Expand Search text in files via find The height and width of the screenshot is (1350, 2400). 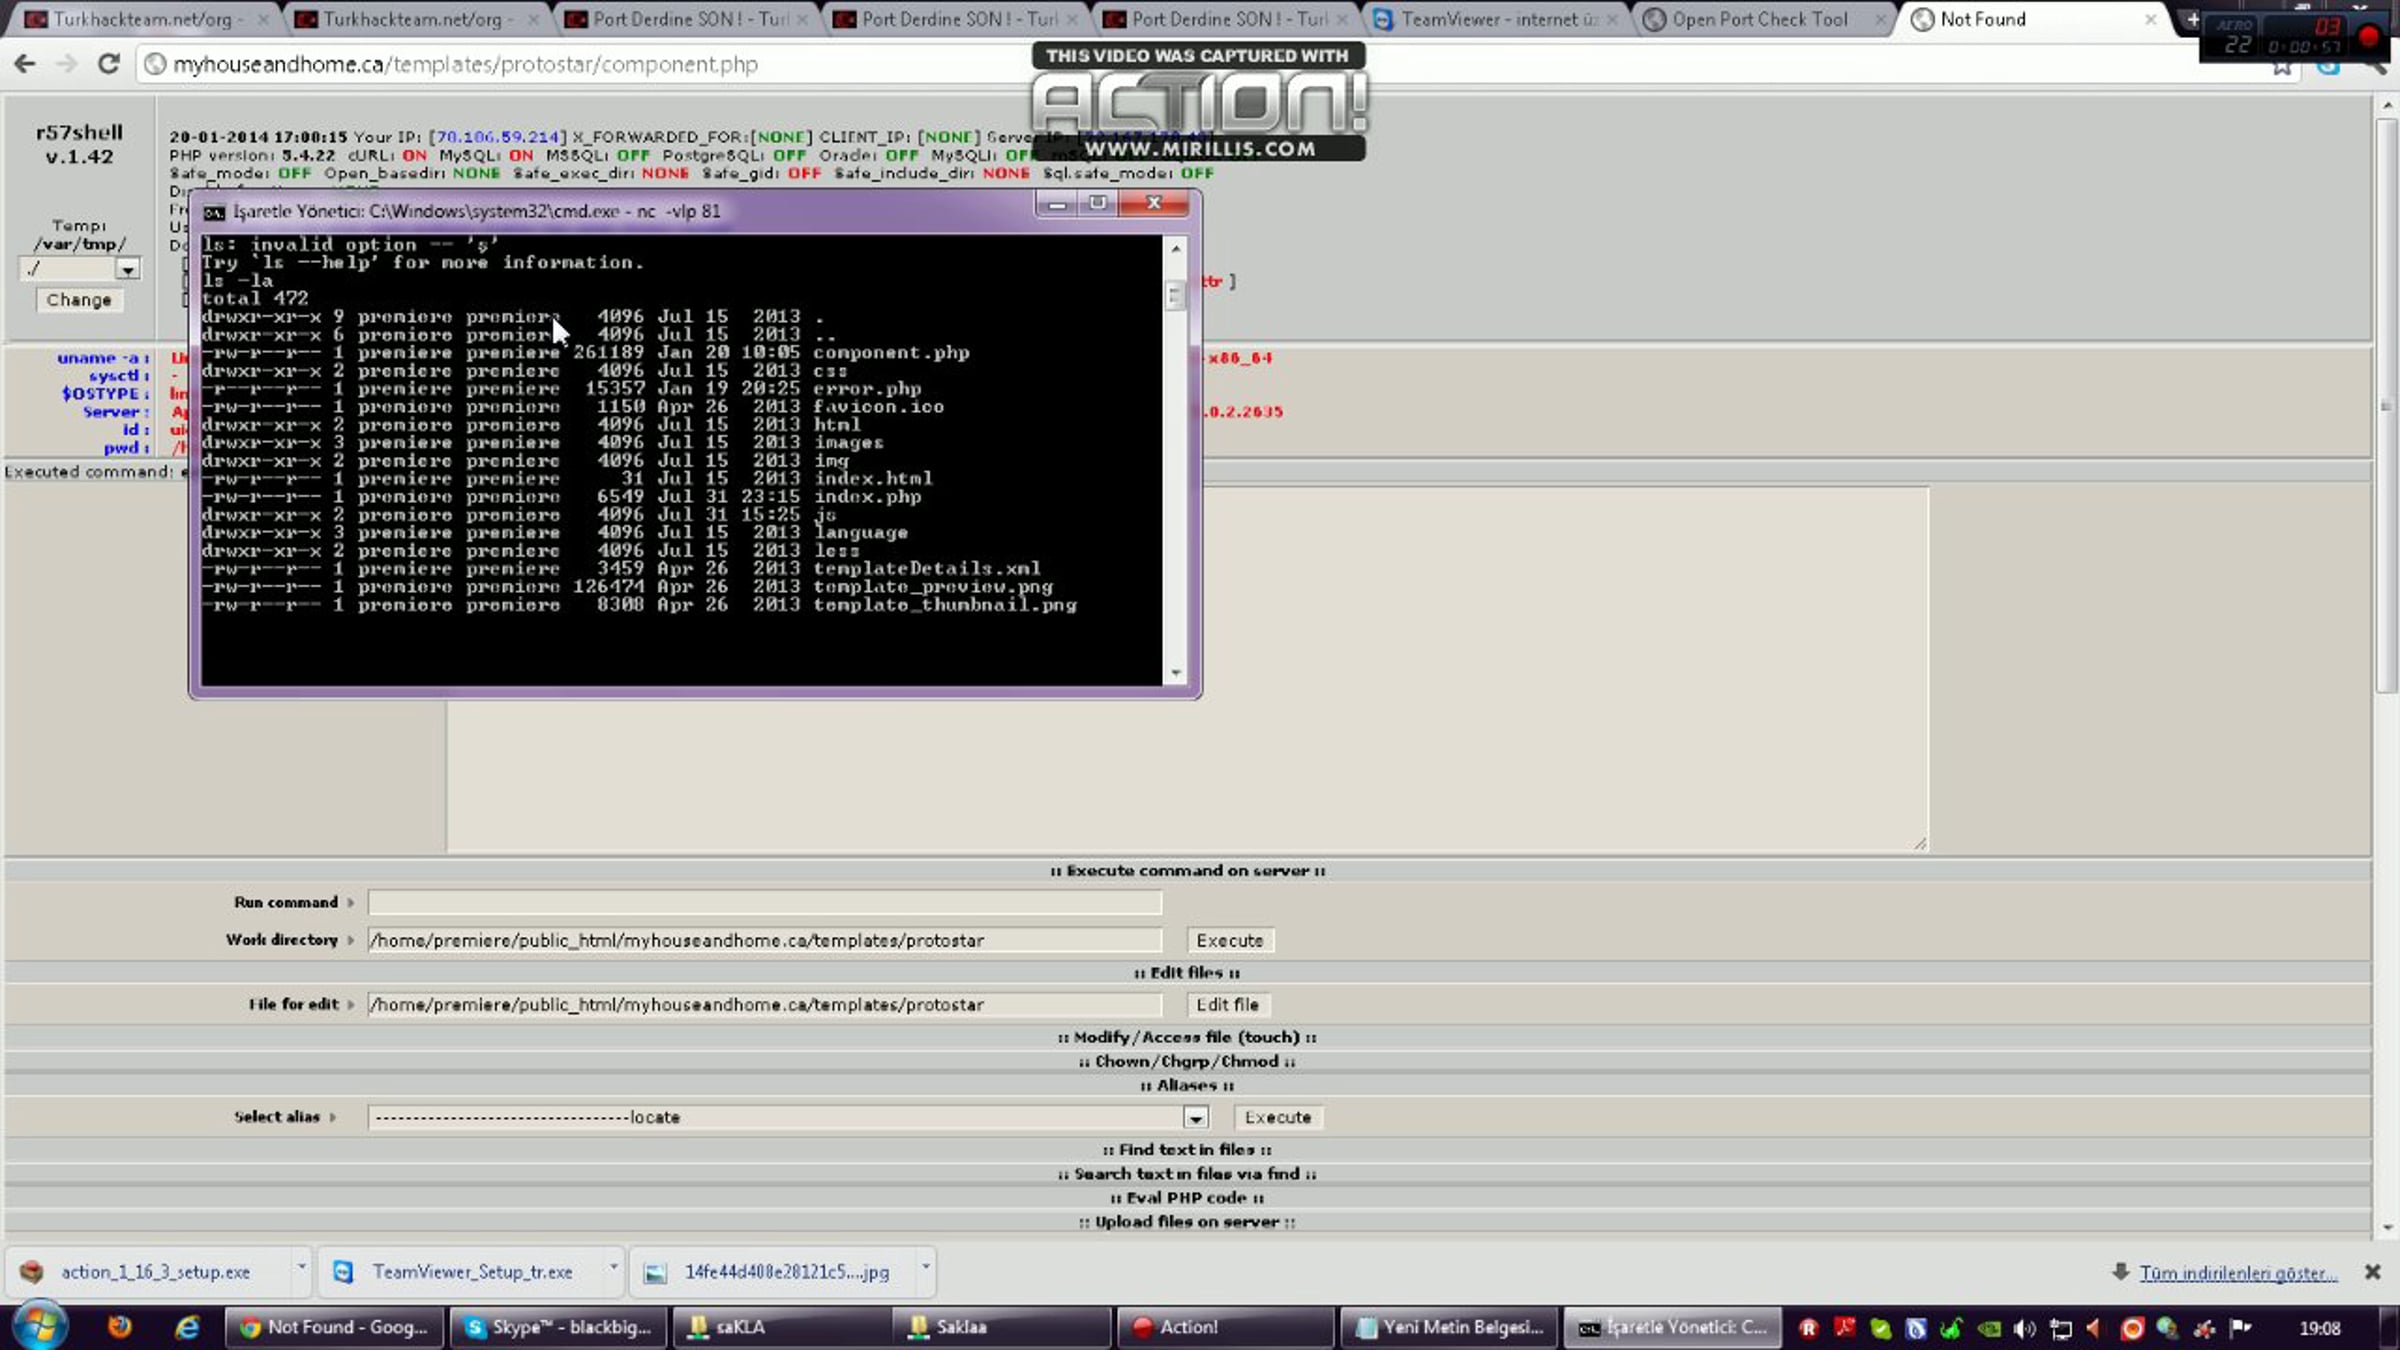[1187, 1174]
